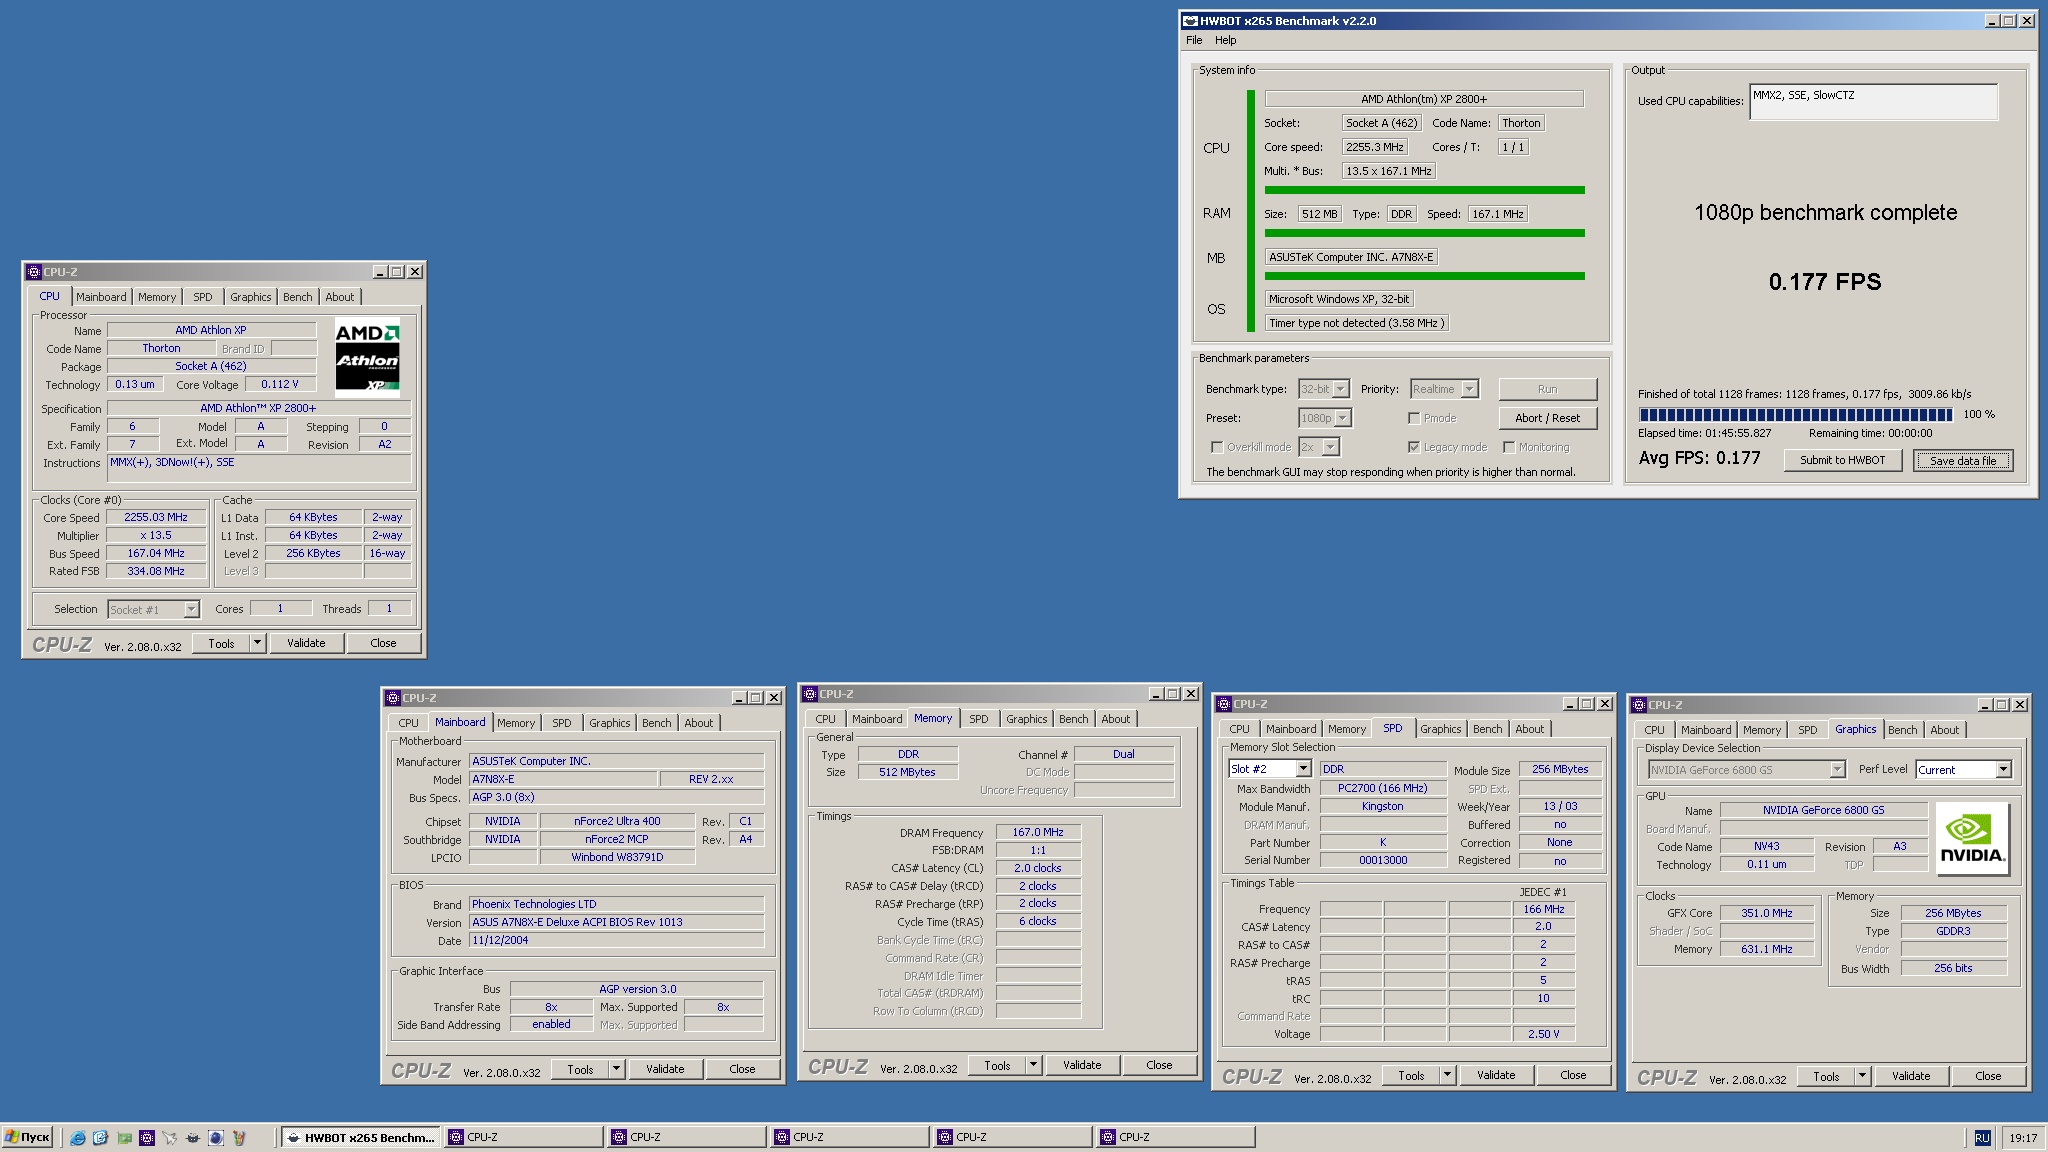2048x1152 pixels.
Task: Click the title icon of CPU-Z Memory window
Action: coord(810,694)
